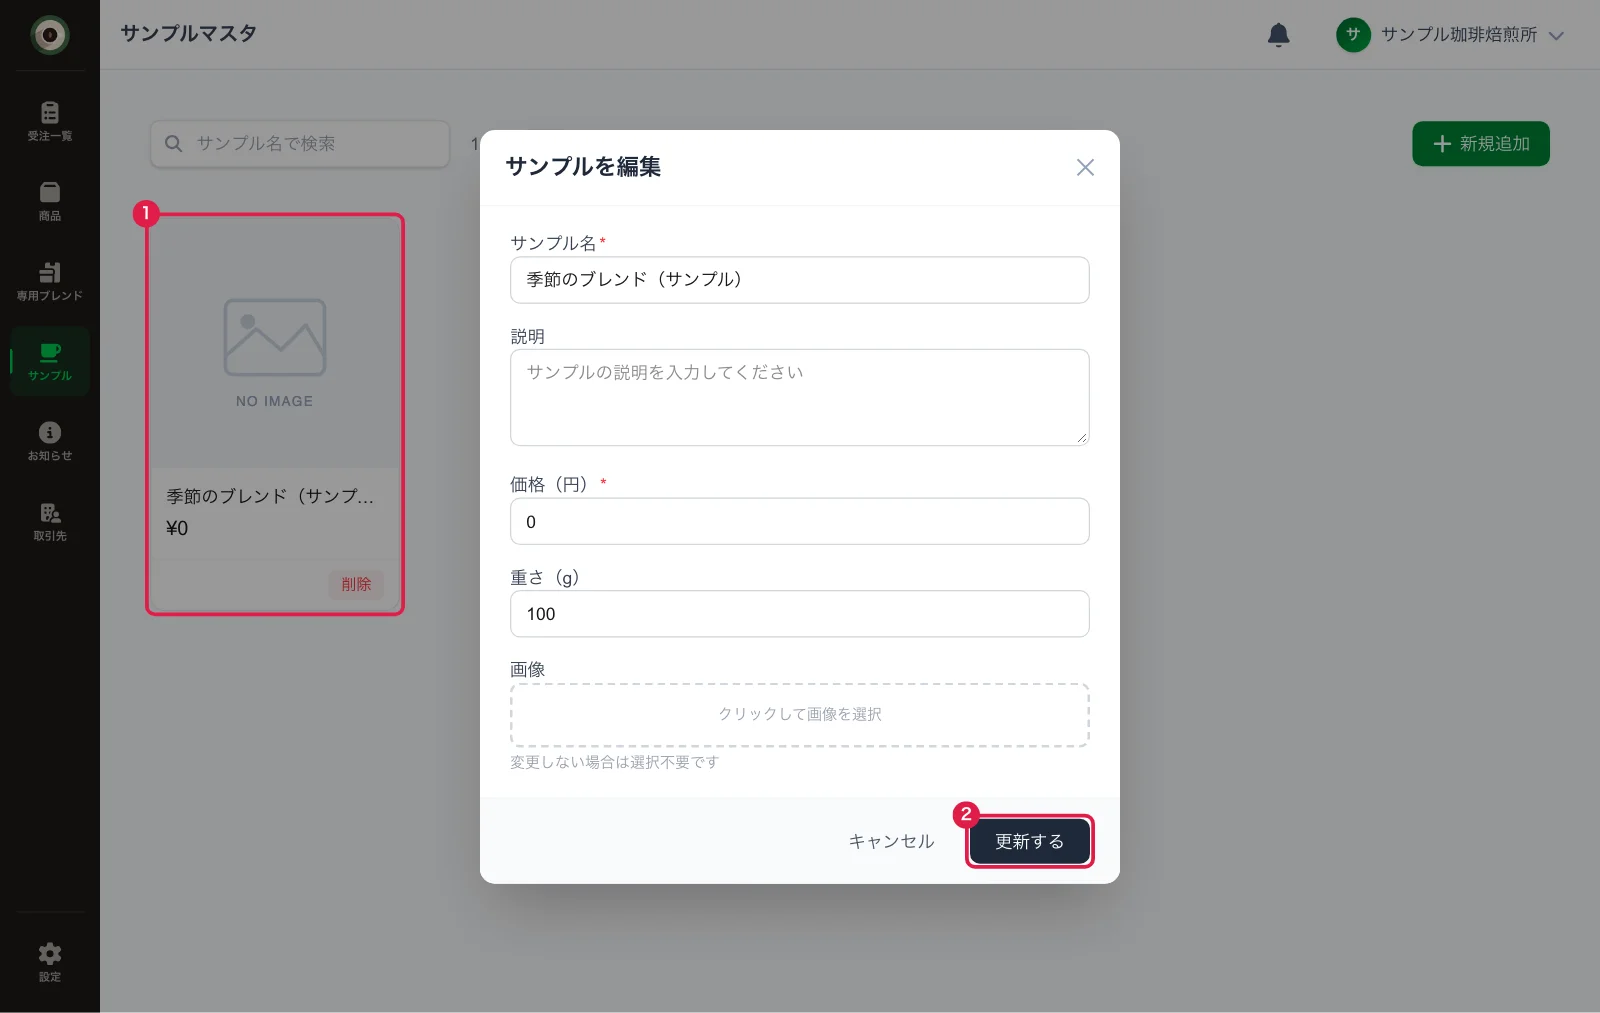Close the サンプルを編集 dialog with X
The height and width of the screenshot is (1013, 1600).
pyautogui.click(x=1085, y=167)
